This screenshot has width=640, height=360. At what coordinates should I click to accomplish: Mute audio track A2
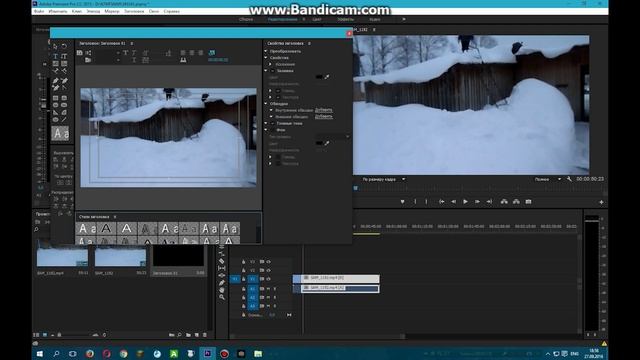[269, 297]
